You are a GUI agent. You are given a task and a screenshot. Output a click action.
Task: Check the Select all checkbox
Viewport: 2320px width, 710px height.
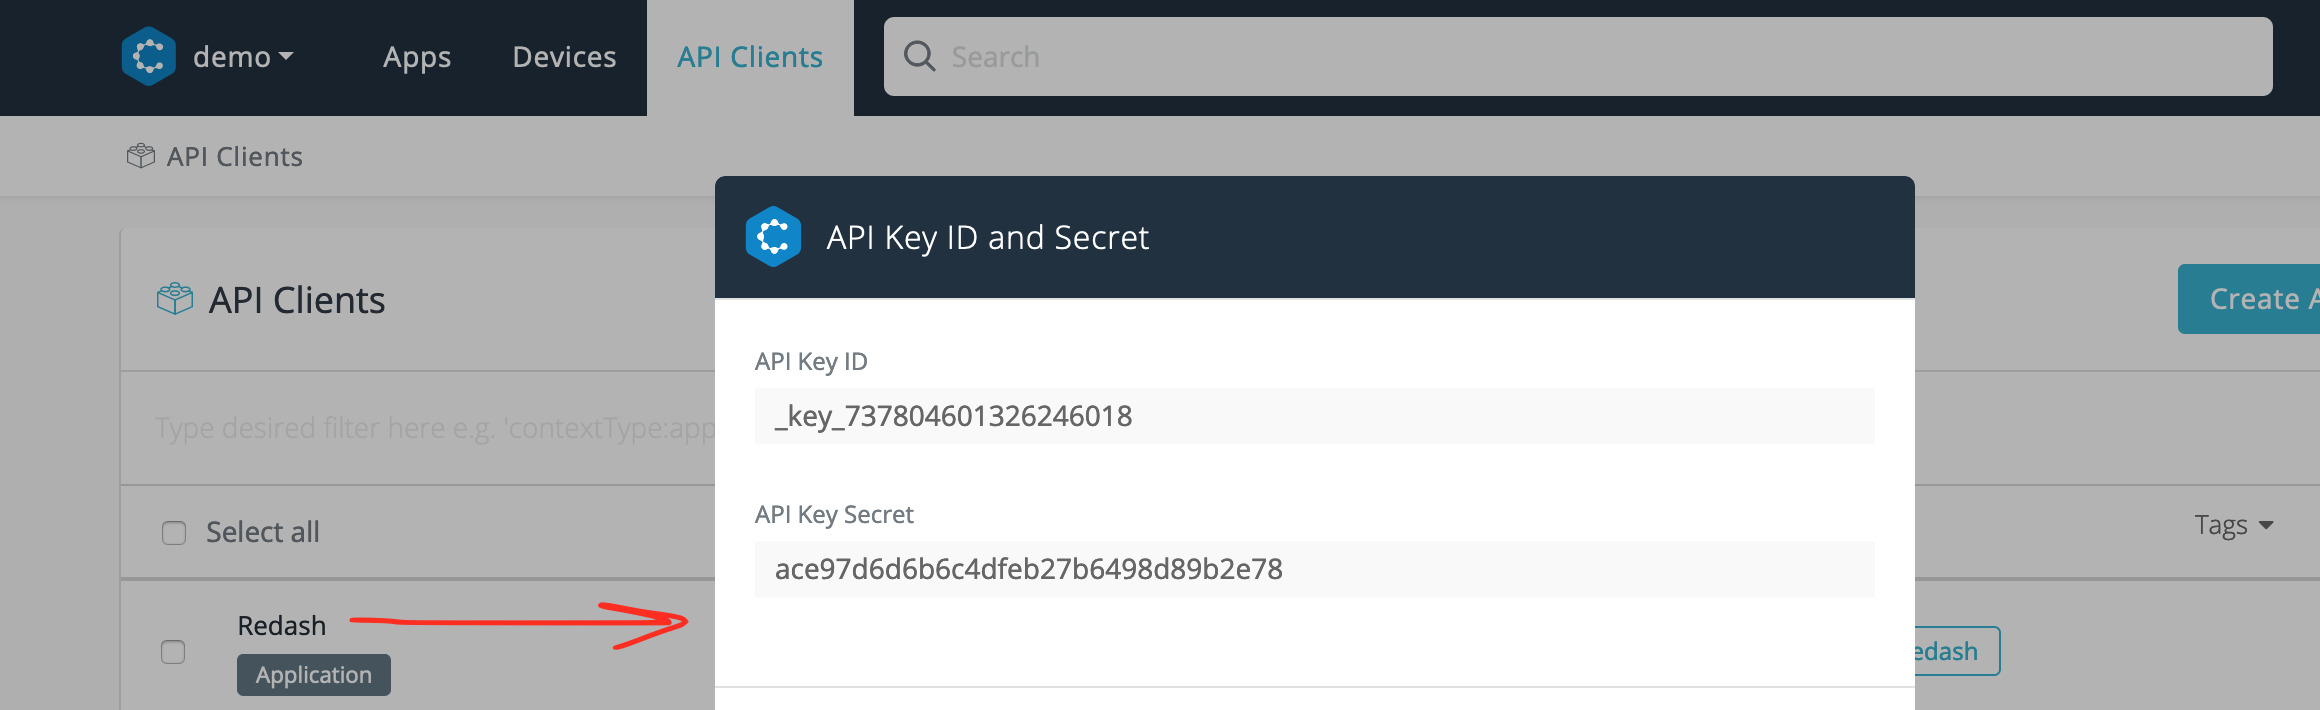pyautogui.click(x=174, y=533)
